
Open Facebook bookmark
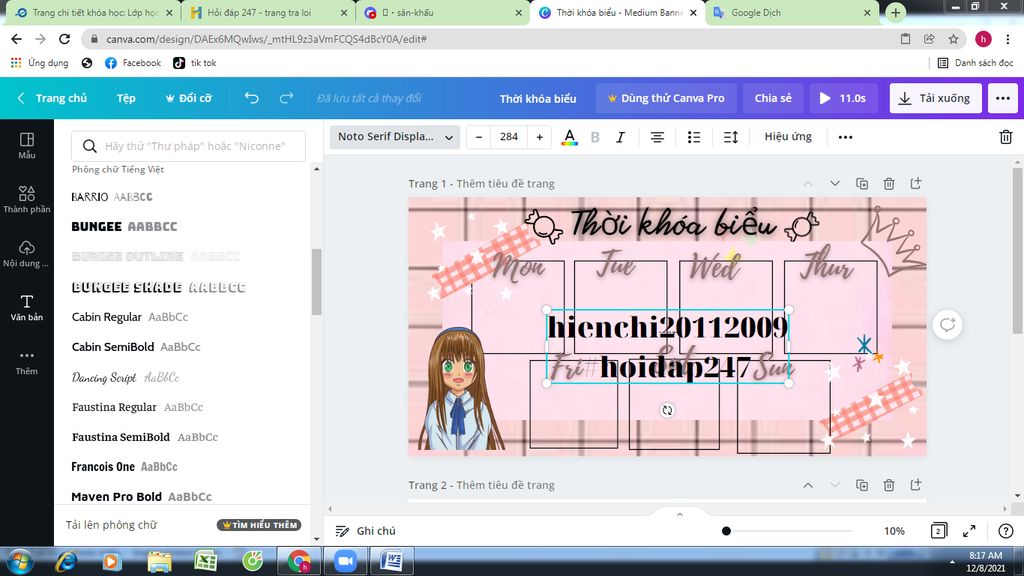pyautogui.click(x=133, y=63)
